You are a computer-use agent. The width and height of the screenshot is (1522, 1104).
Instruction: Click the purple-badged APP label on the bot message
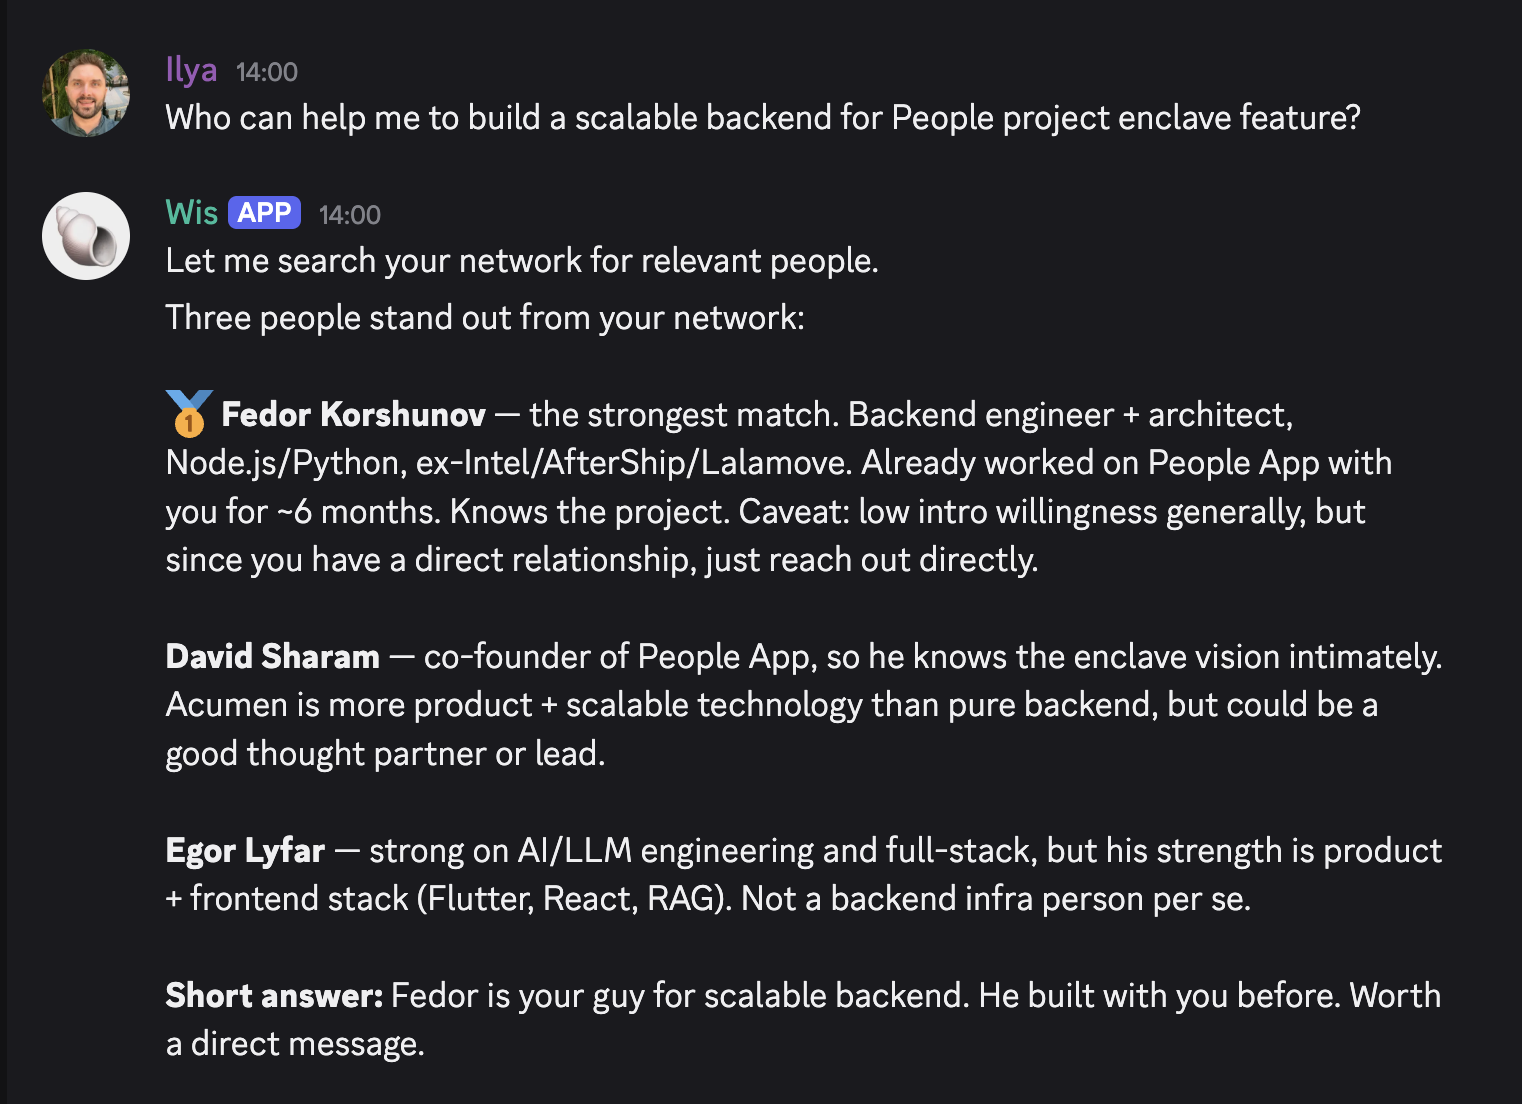[x=263, y=212]
